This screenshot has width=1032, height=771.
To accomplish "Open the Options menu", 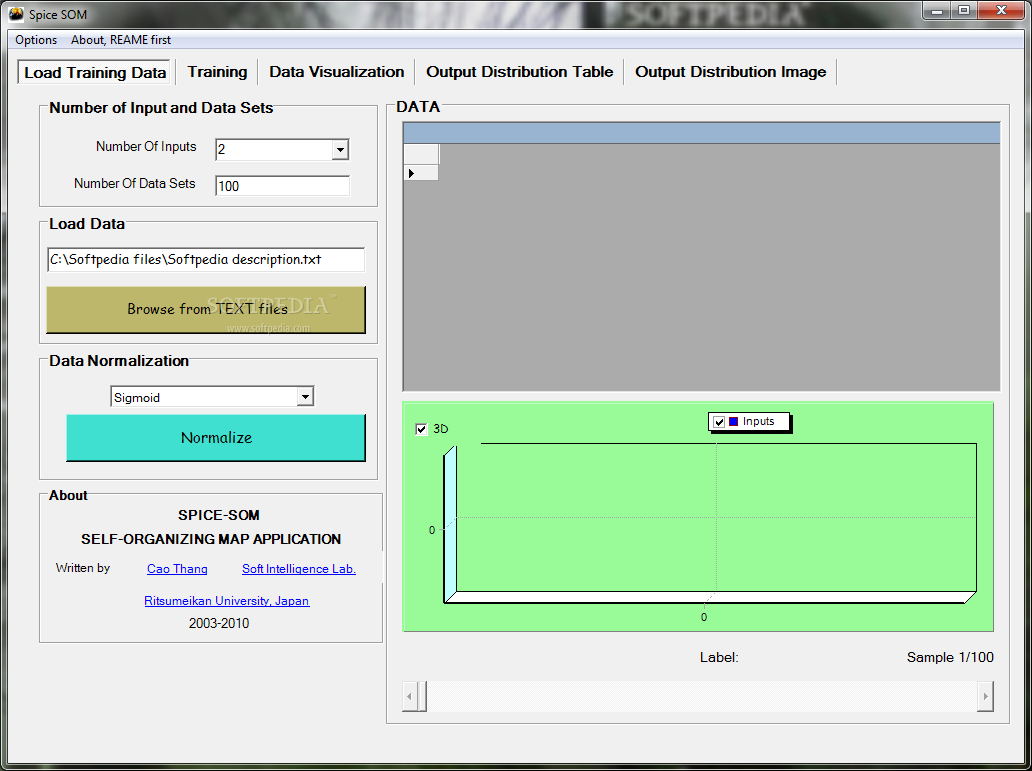I will click(36, 40).
